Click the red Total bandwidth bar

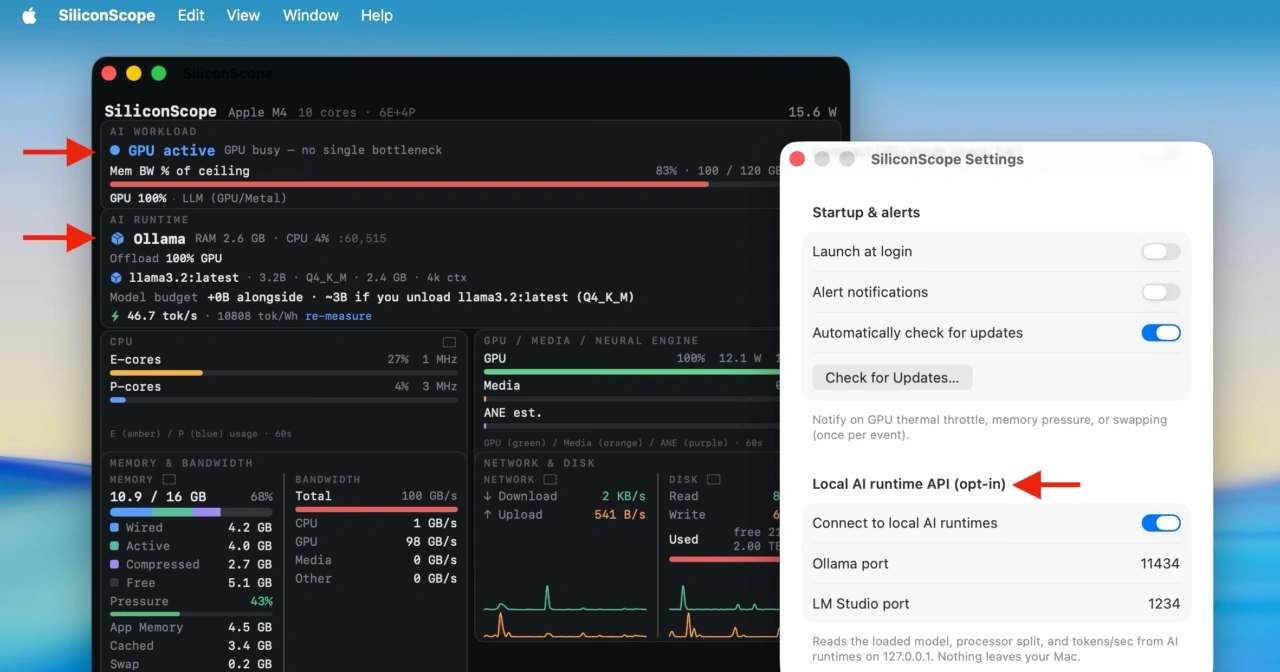click(x=376, y=509)
